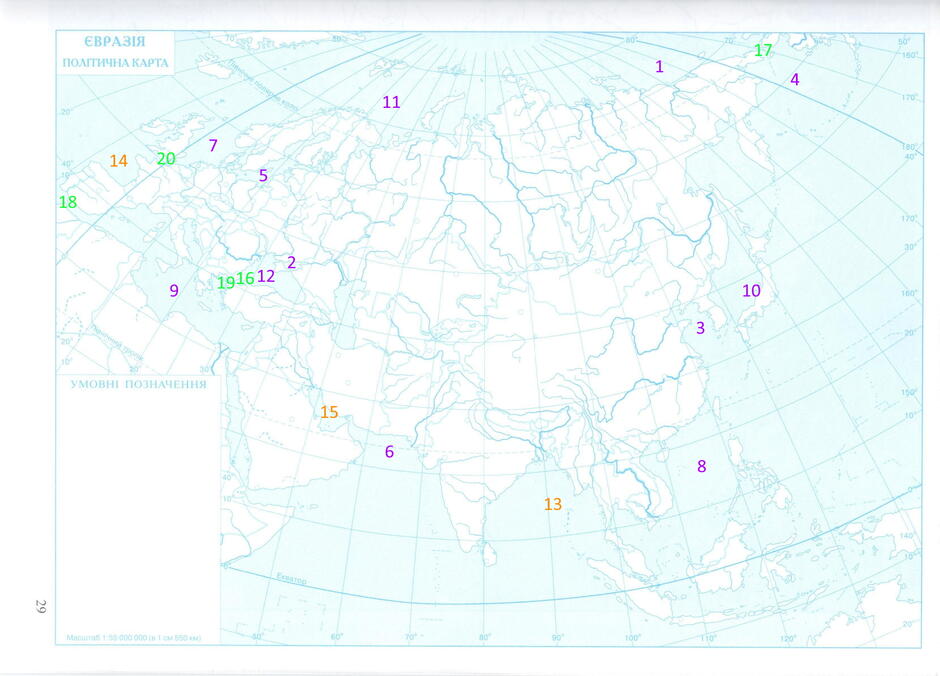Select the purple number 12 marker
940x676 pixels.
click(x=266, y=276)
